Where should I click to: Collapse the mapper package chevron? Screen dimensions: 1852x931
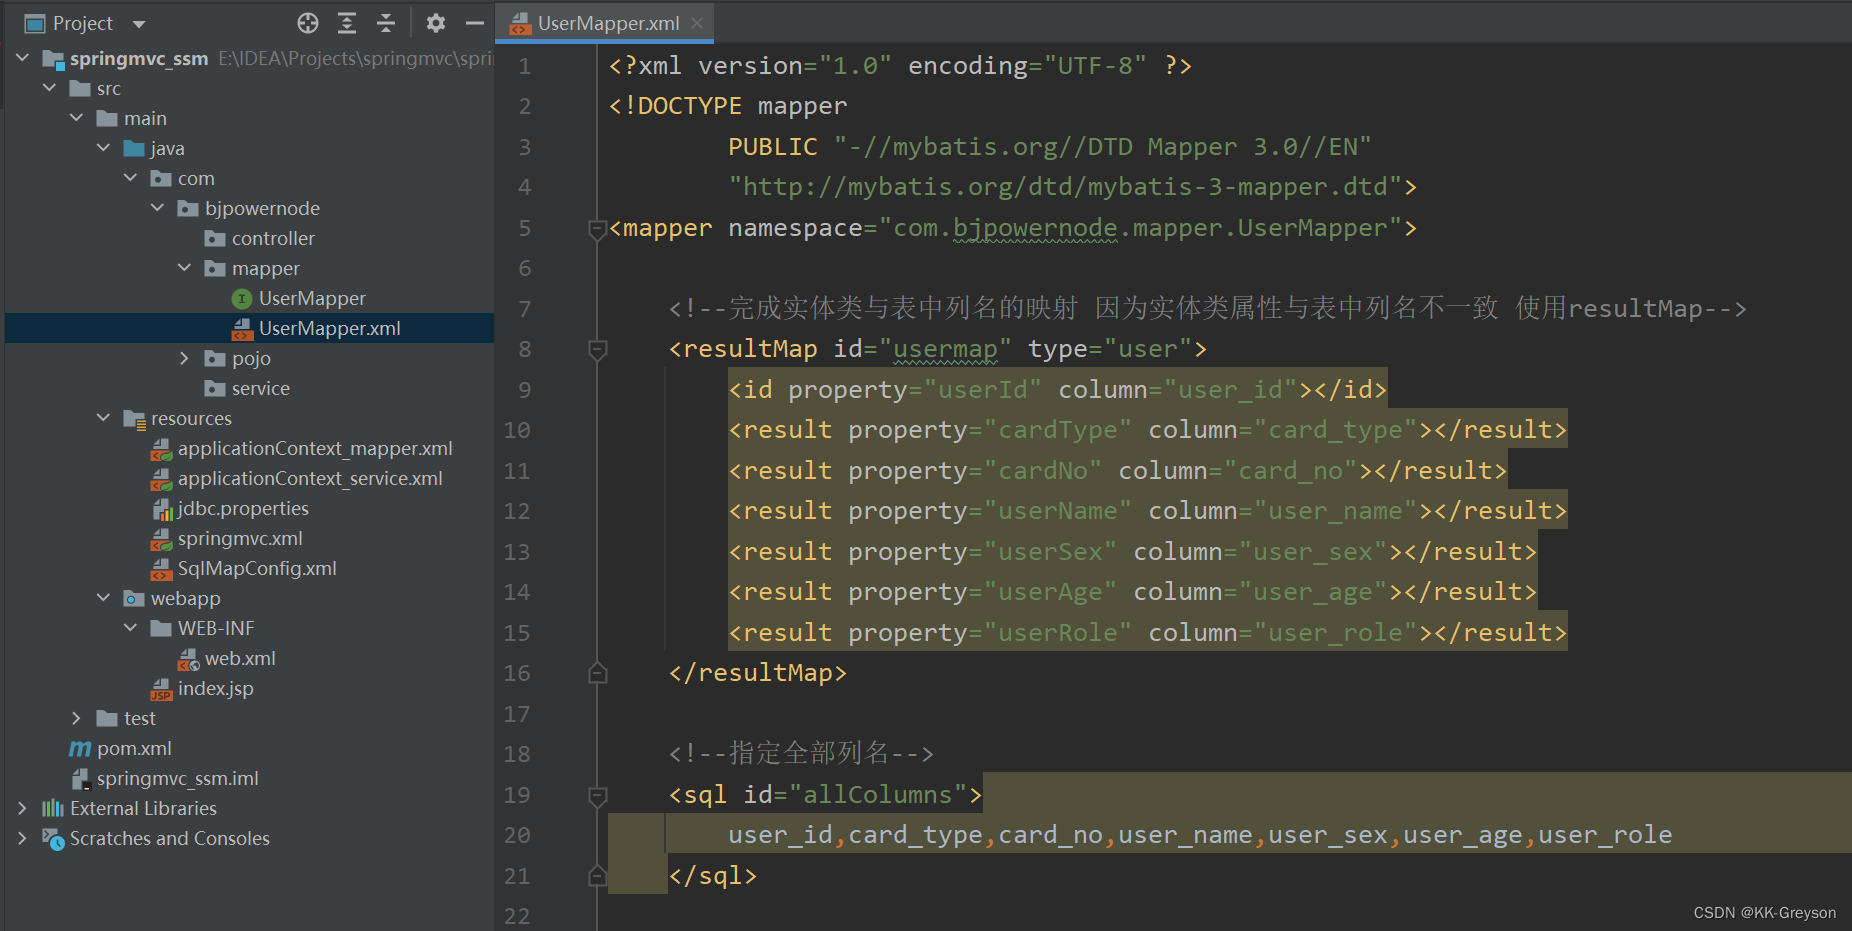185,268
